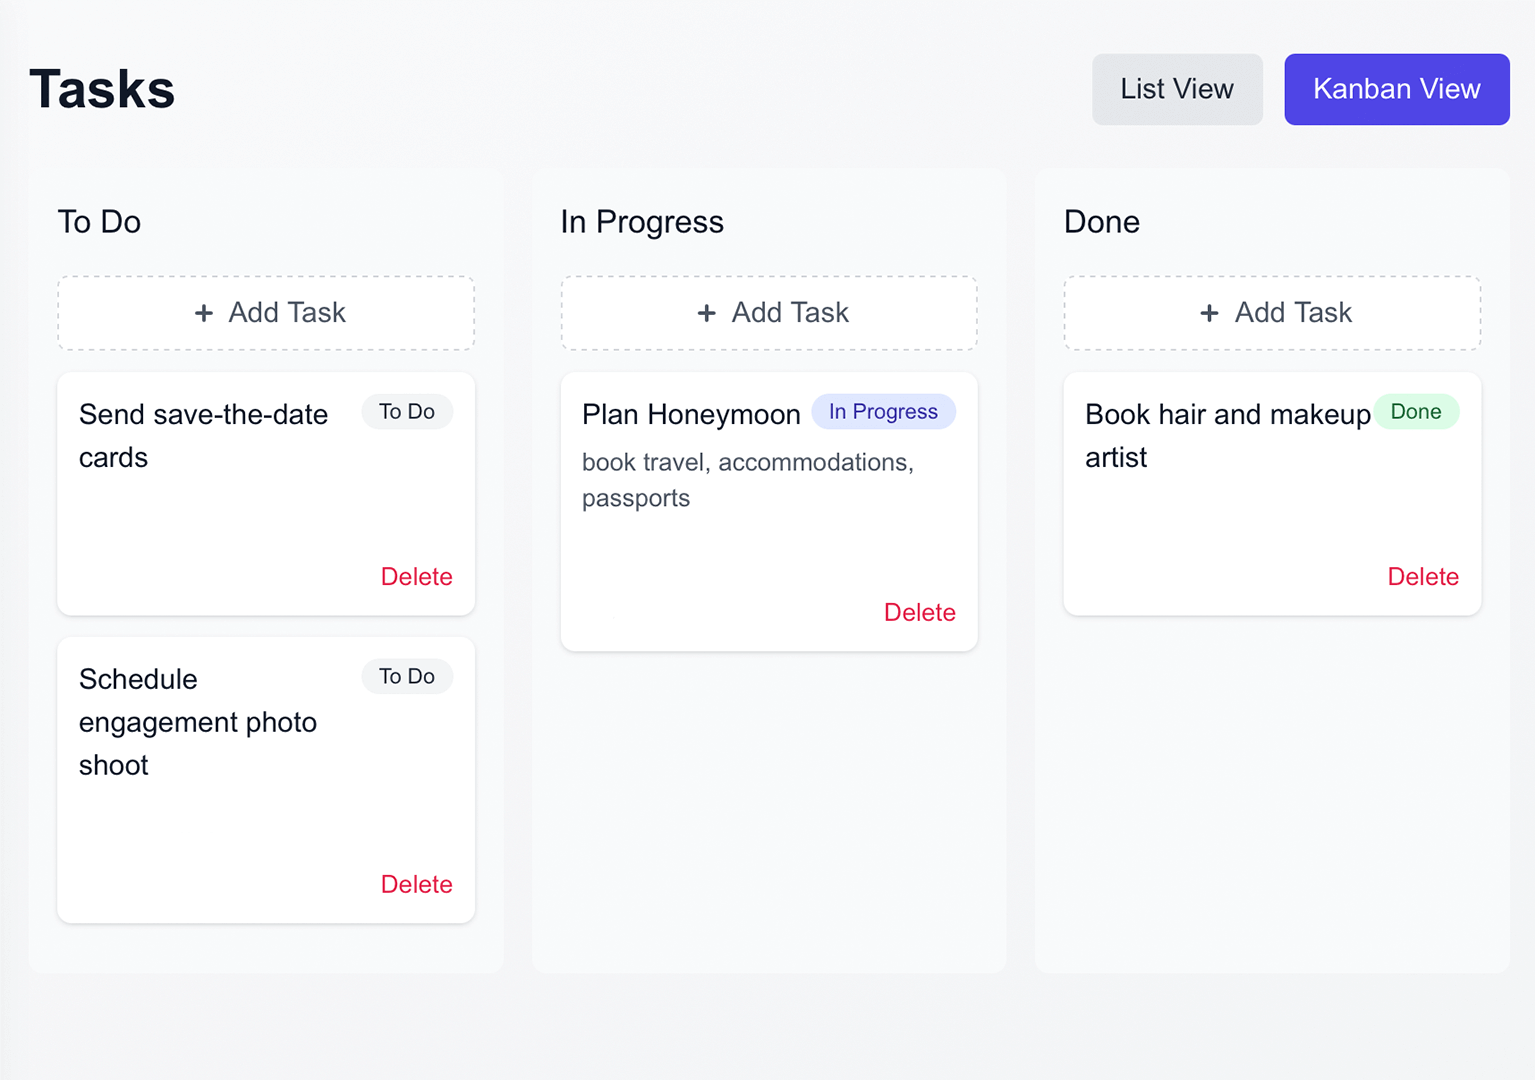Switch to Kanban View
This screenshot has height=1080, width=1535.
(x=1396, y=89)
